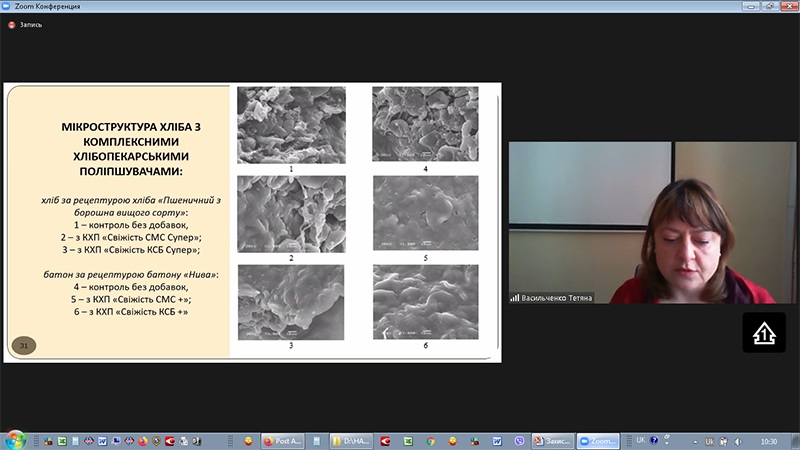This screenshot has width=800, height=450.
Task: Launch Viber from the taskbar
Action: [x=519, y=440]
